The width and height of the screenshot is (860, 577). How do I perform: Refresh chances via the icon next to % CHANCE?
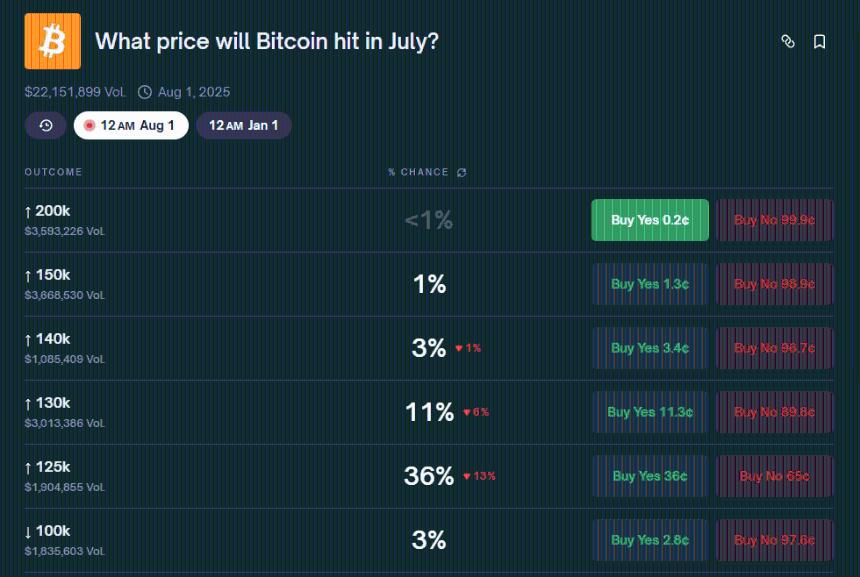460,172
